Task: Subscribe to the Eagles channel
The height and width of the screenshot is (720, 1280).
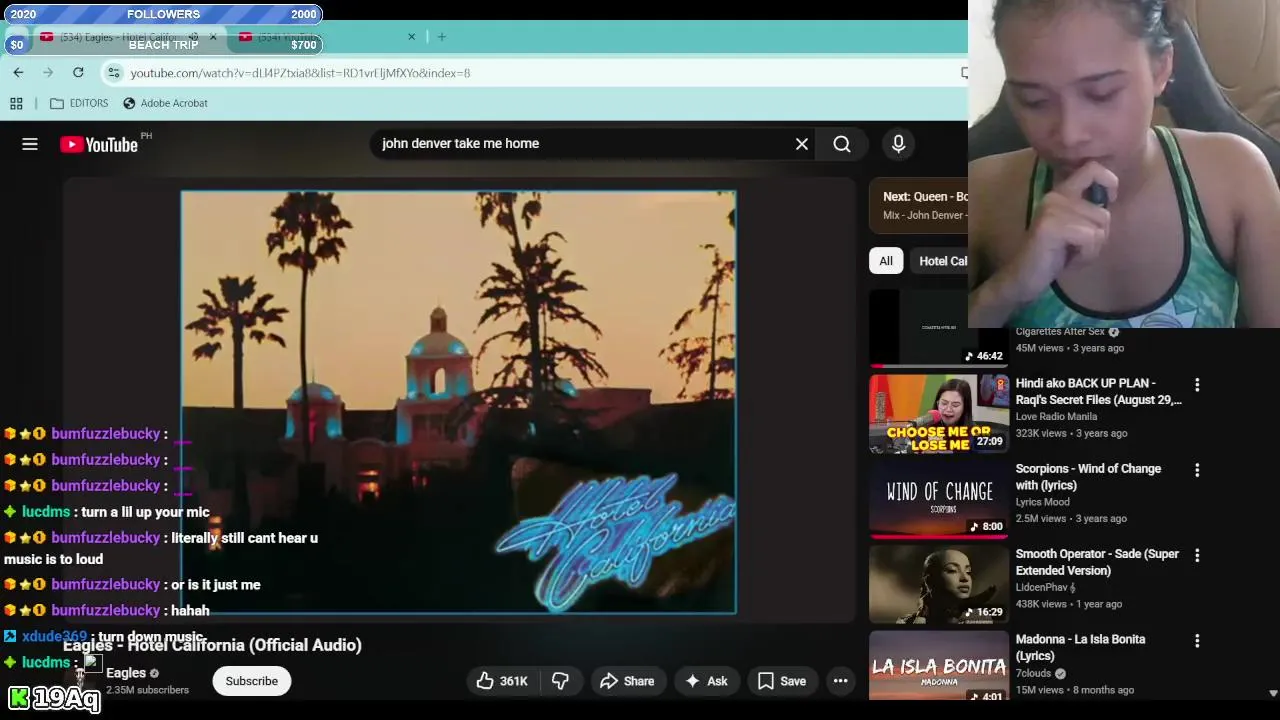Action: point(252,681)
